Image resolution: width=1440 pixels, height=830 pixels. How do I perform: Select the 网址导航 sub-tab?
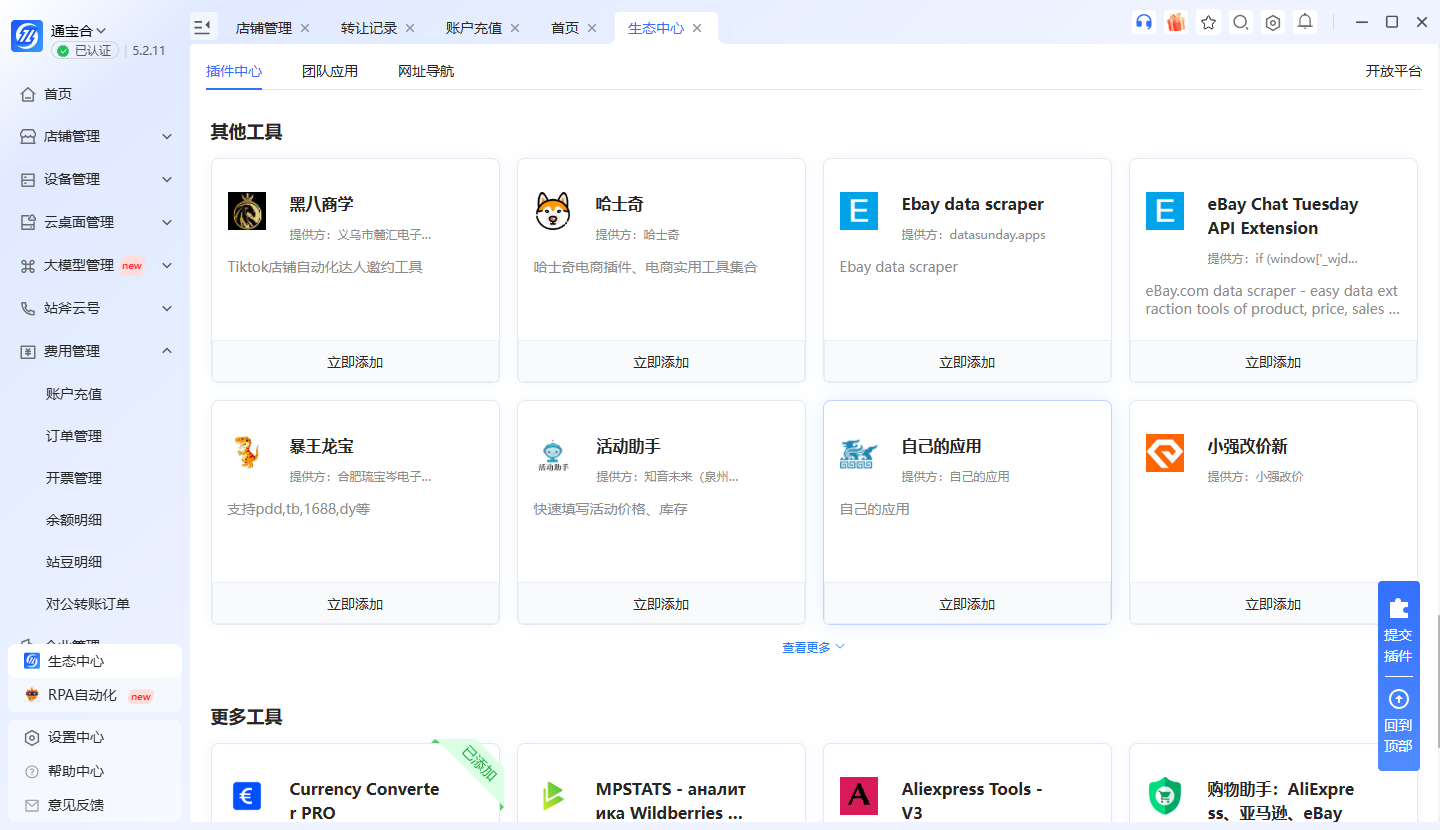pos(426,71)
